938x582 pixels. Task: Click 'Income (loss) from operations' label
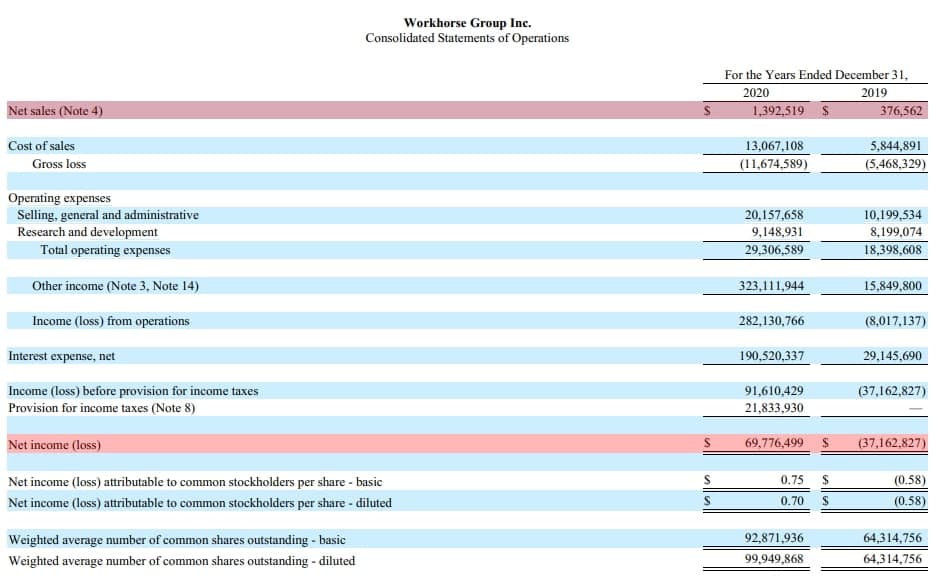(111, 321)
